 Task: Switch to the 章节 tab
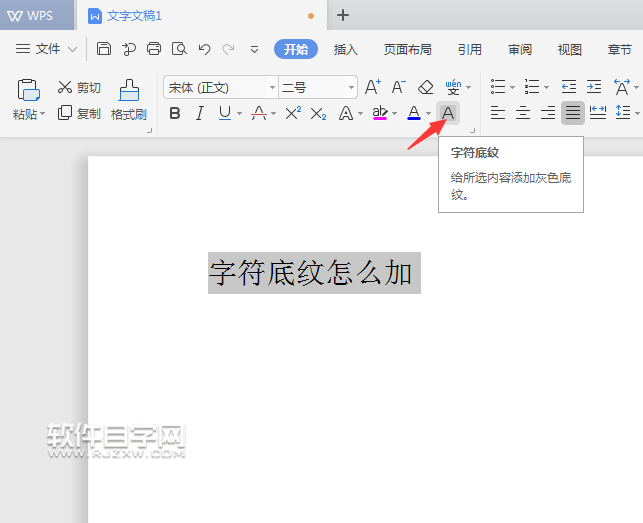(x=620, y=50)
